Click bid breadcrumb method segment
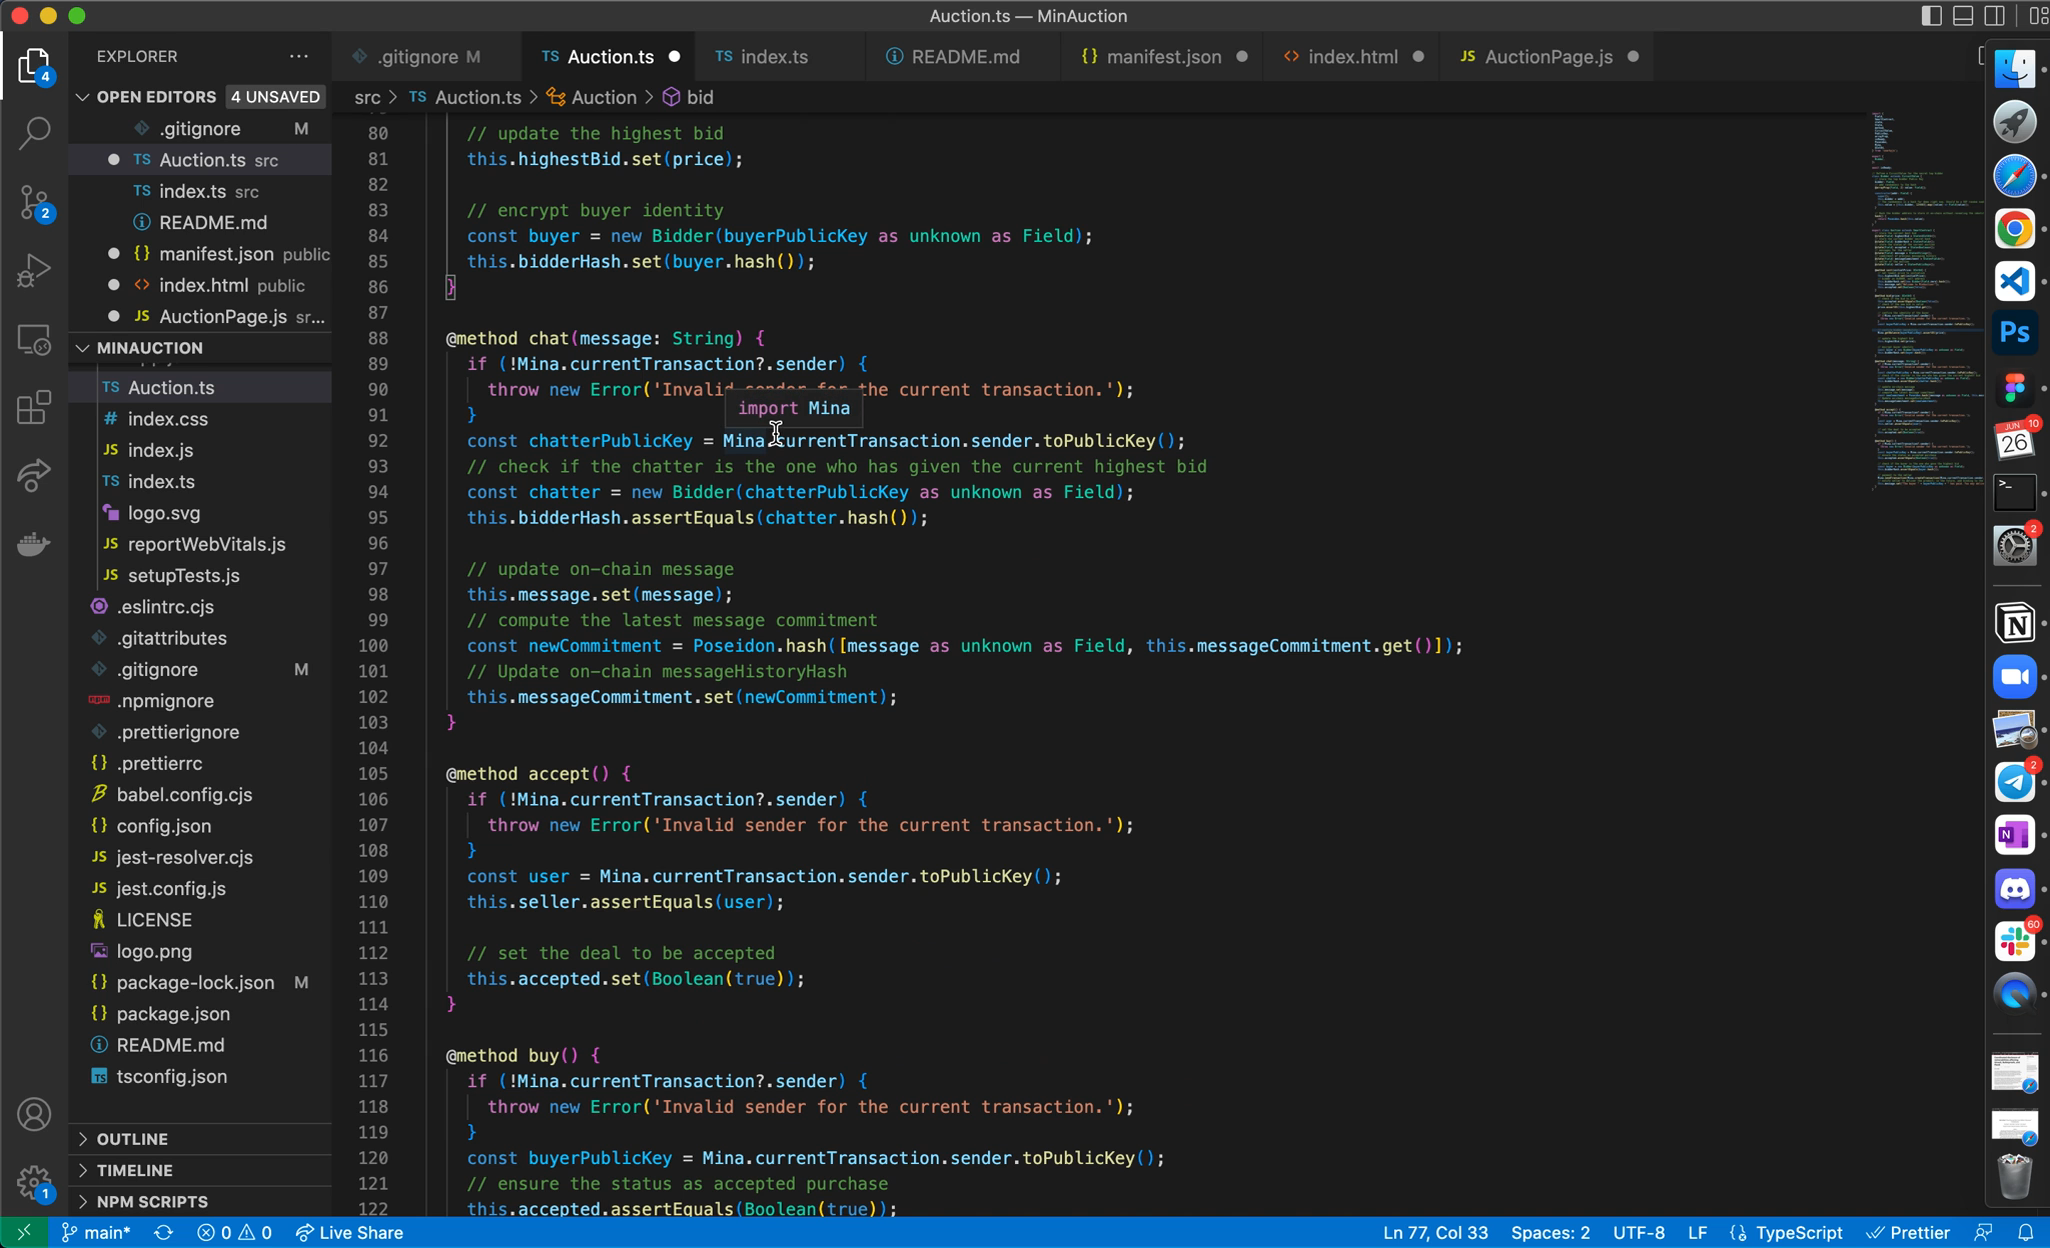 pos(688,97)
